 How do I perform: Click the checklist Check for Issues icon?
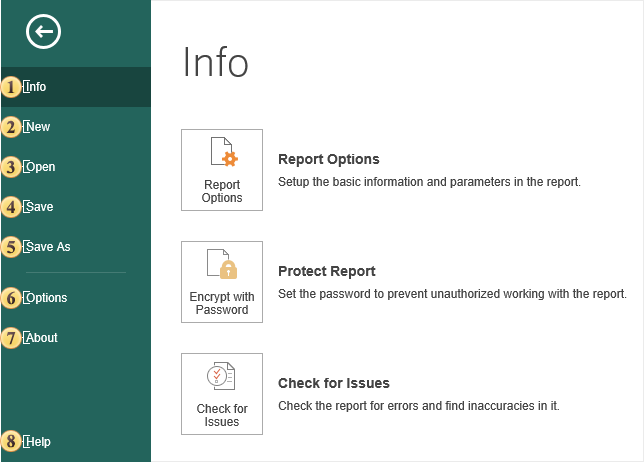(x=222, y=377)
